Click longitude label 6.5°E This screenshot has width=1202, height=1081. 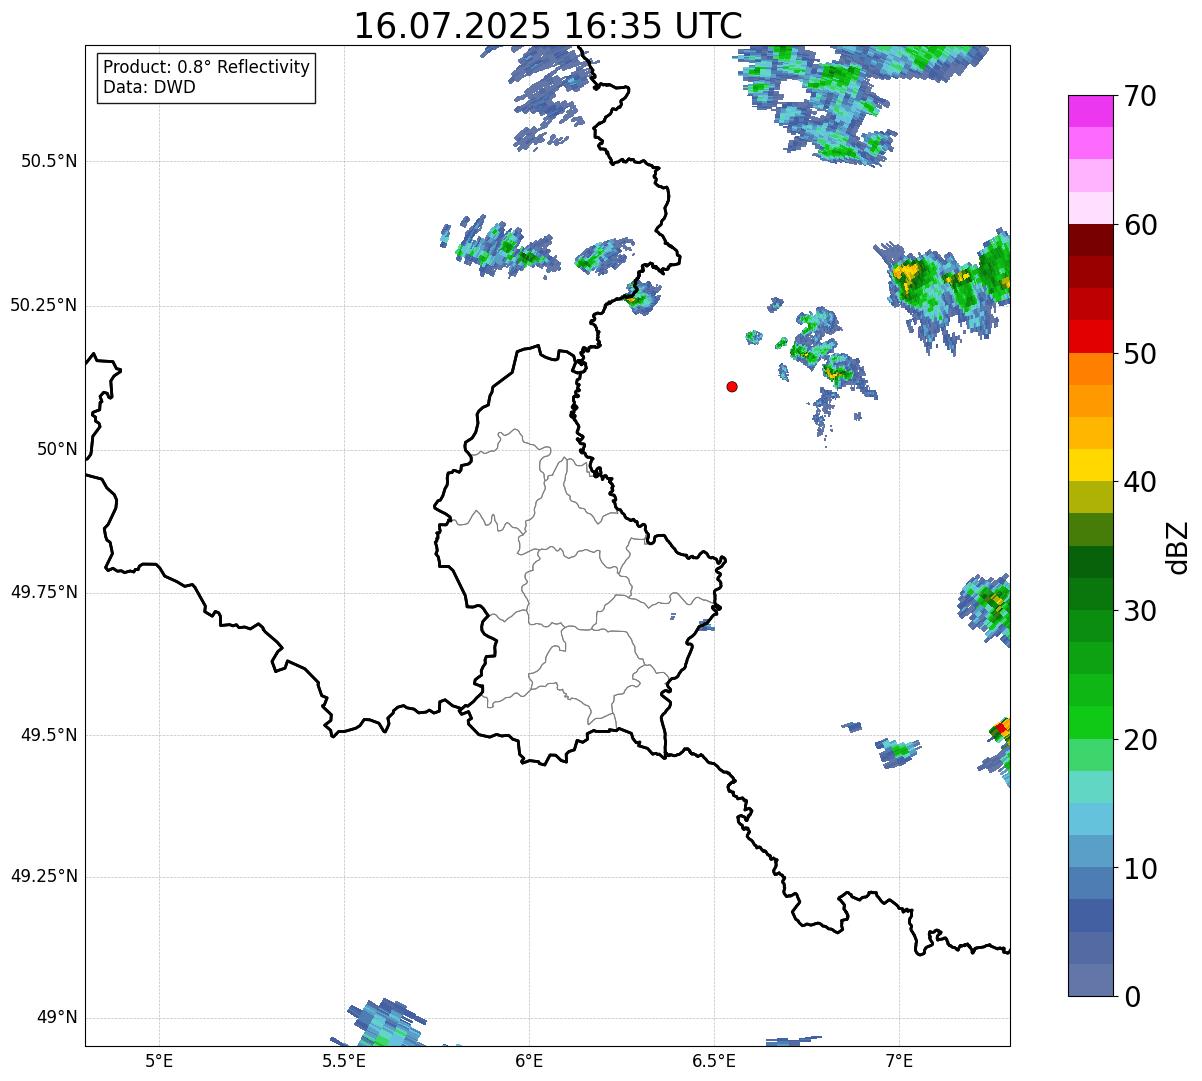(714, 1061)
